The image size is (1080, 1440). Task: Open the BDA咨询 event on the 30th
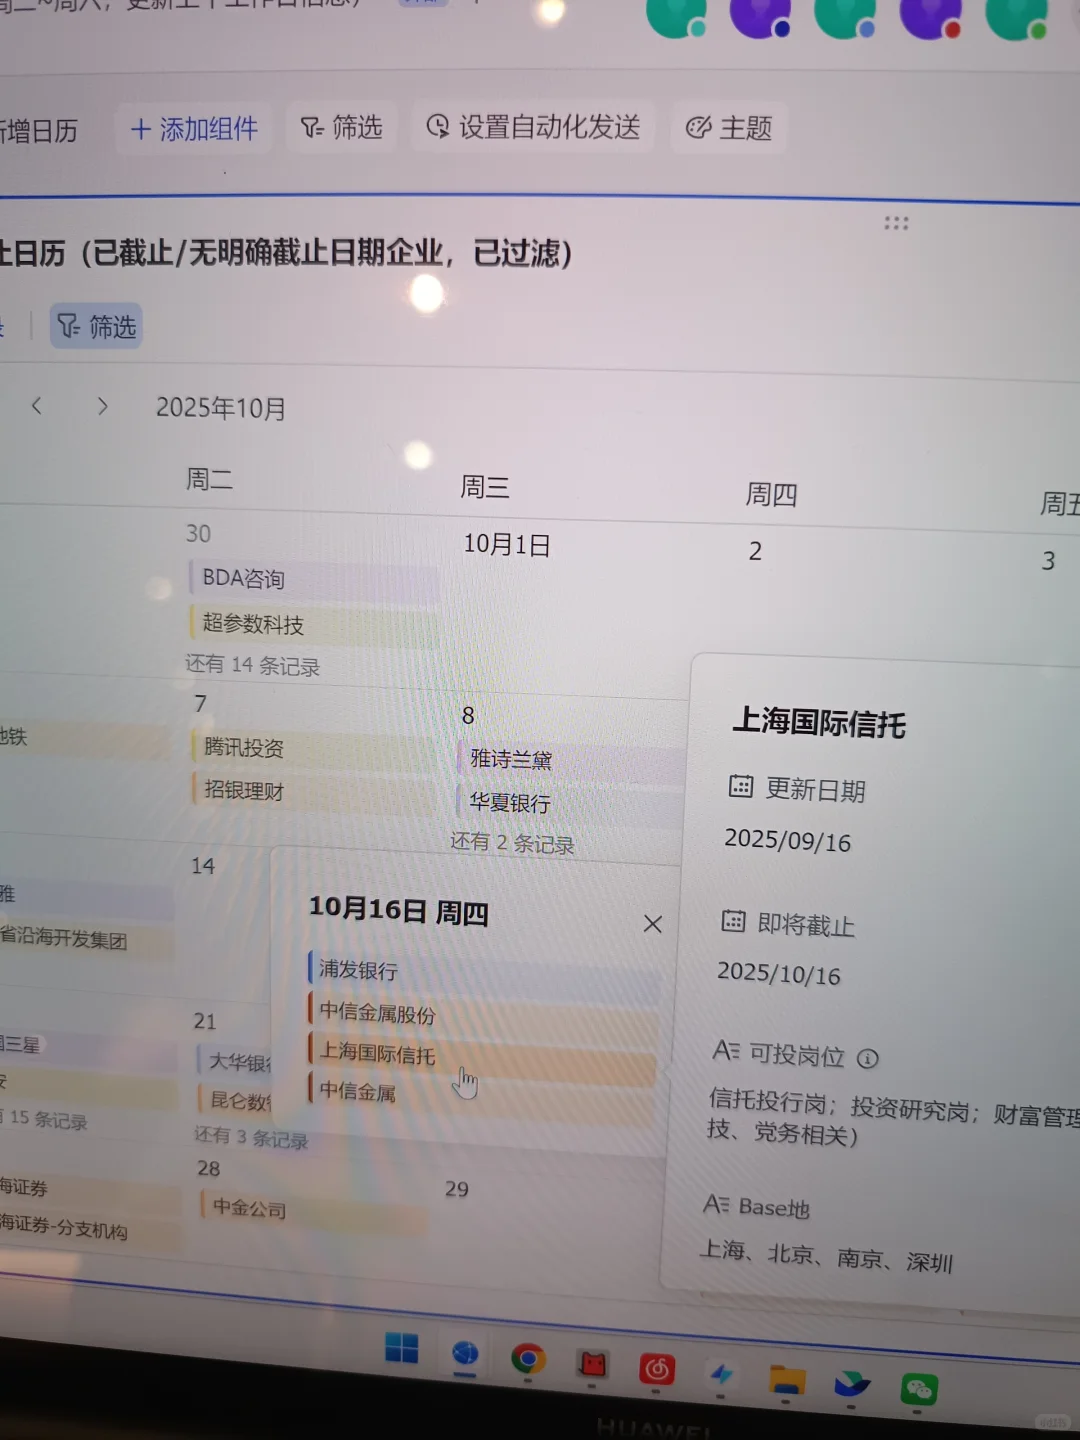[313, 579]
